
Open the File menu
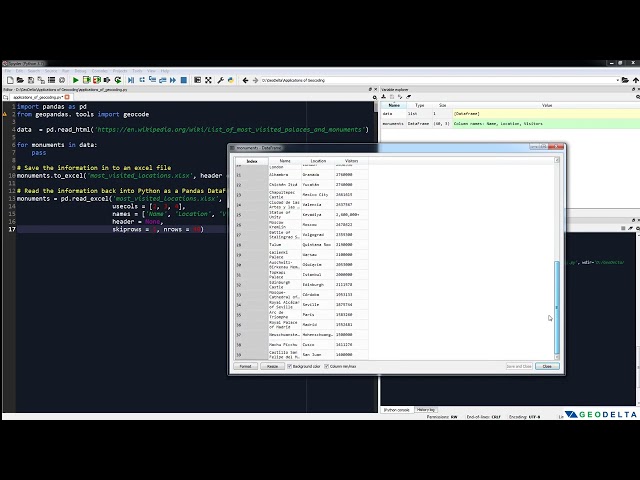[8, 71]
